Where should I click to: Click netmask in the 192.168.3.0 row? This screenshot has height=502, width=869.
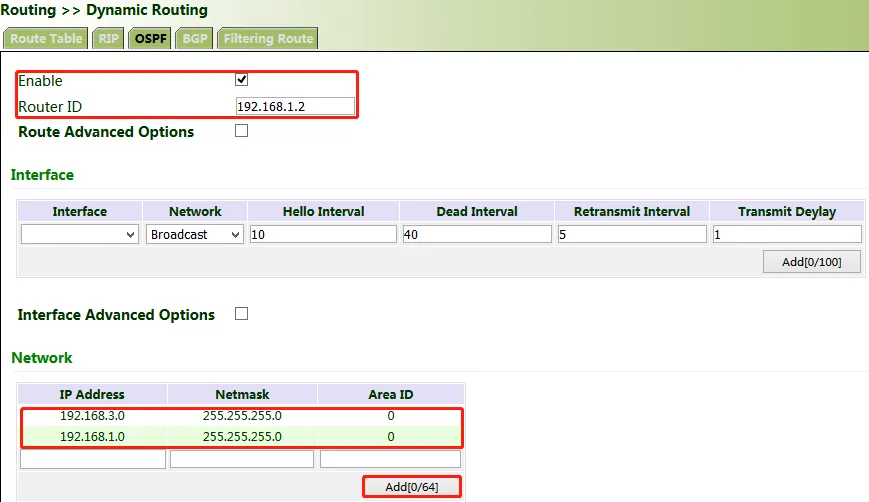tap(242, 416)
